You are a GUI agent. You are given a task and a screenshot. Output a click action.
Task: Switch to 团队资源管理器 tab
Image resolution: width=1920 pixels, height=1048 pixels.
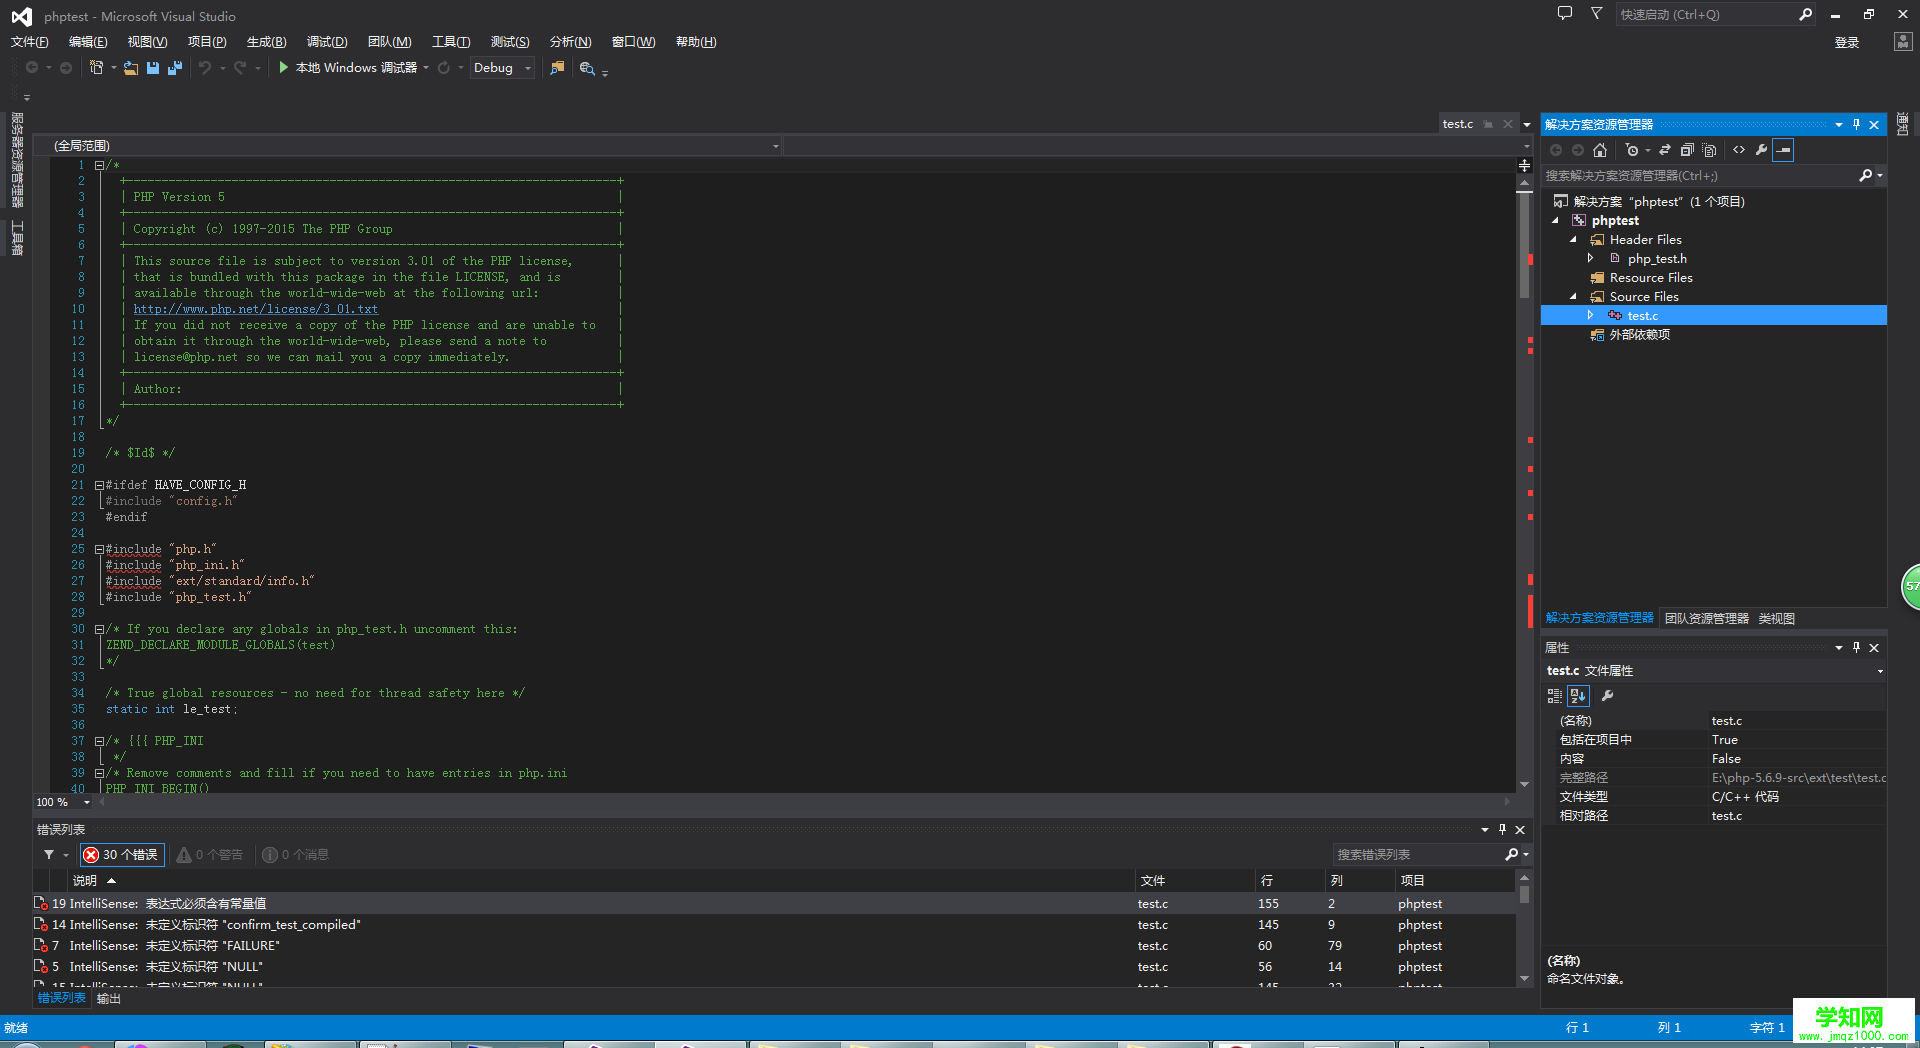pyautogui.click(x=1706, y=619)
